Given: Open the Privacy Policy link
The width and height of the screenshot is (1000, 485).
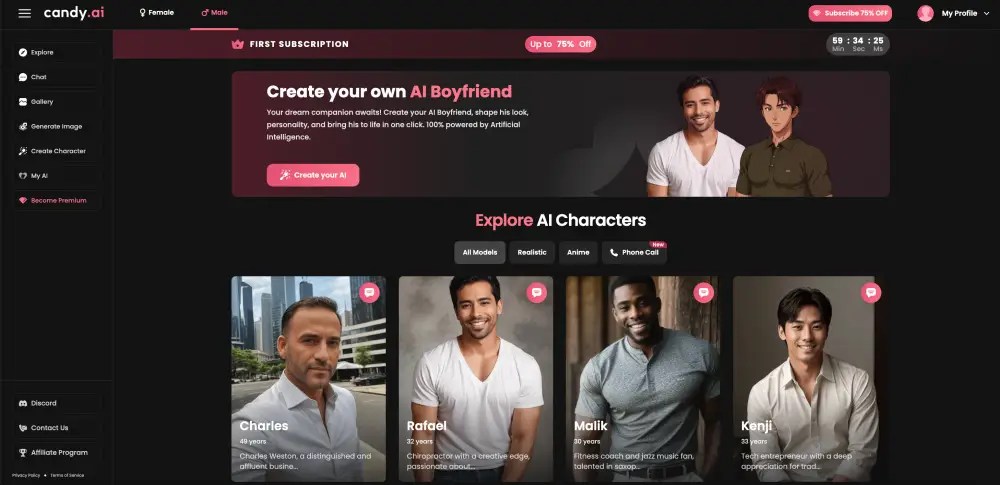Looking at the screenshot, I should pos(26,475).
